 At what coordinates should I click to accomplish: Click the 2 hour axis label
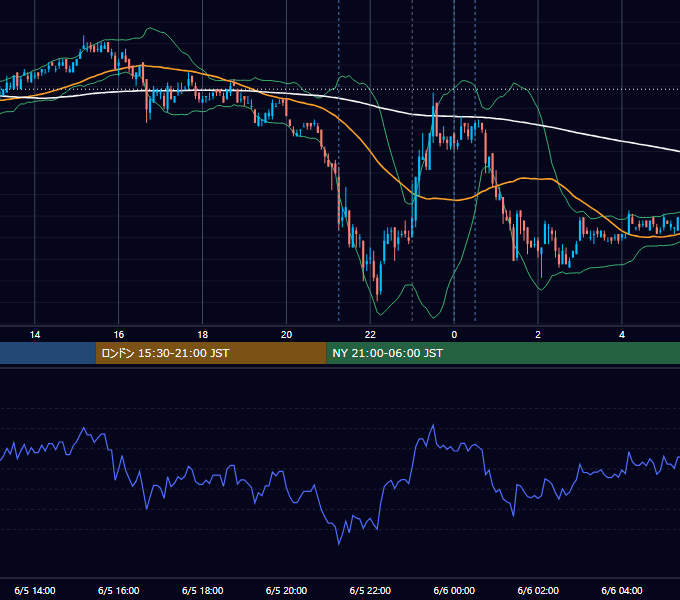click(538, 335)
